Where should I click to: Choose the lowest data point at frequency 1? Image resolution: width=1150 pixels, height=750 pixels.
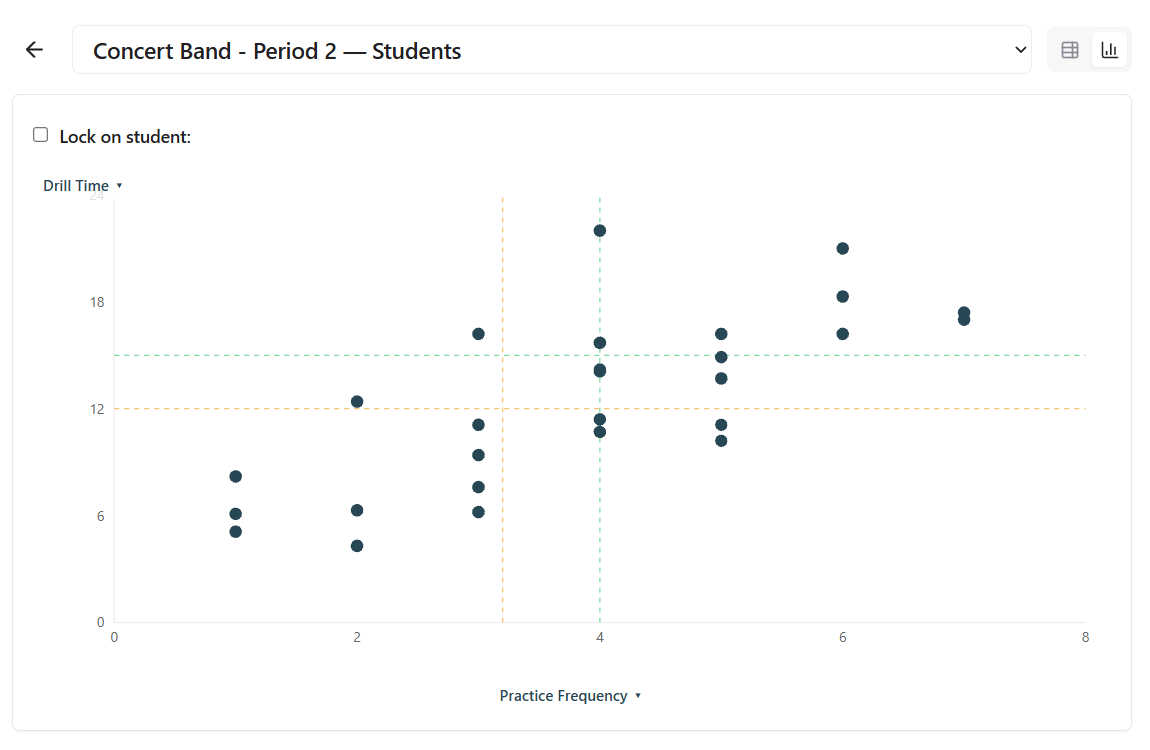coord(236,532)
